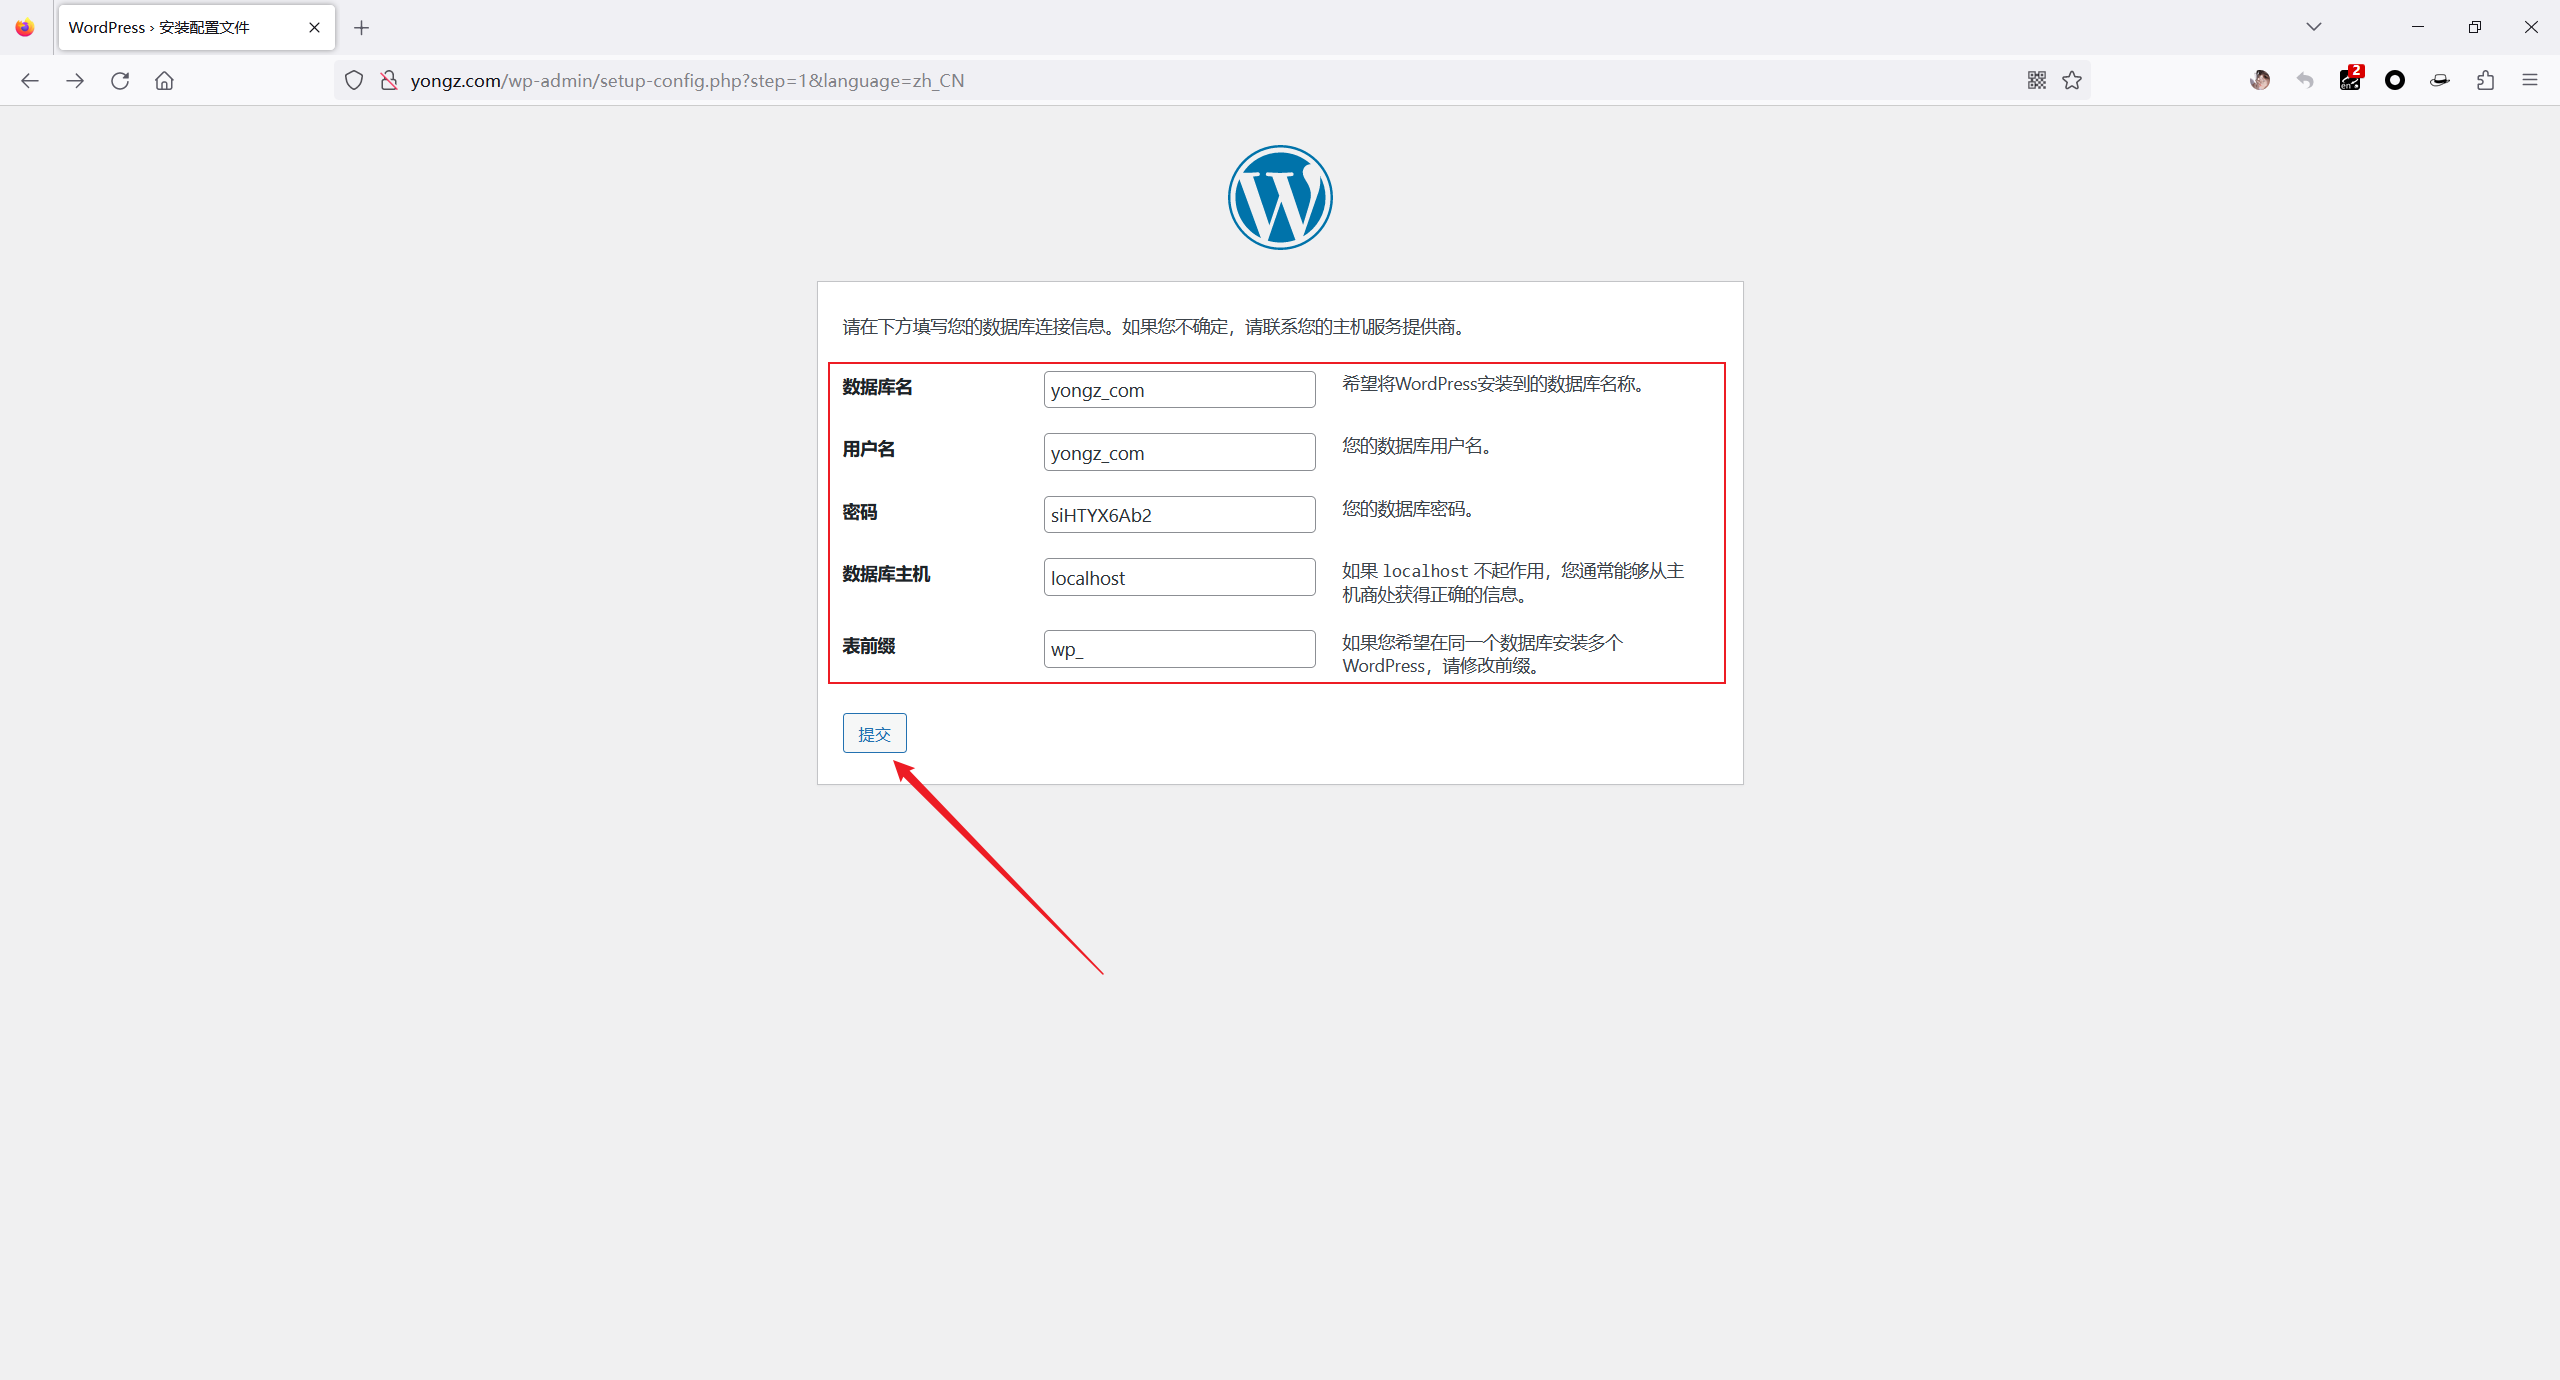The height and width of the screenshot is (1380, 2560).
Task: Focus the 数据库主机 input field
Action: pos(1179,577)
